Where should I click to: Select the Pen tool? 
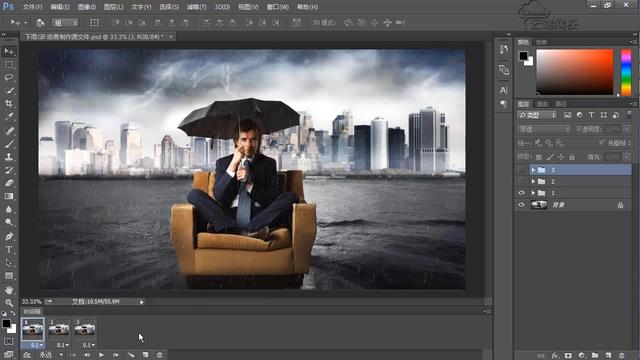[9, 236]
